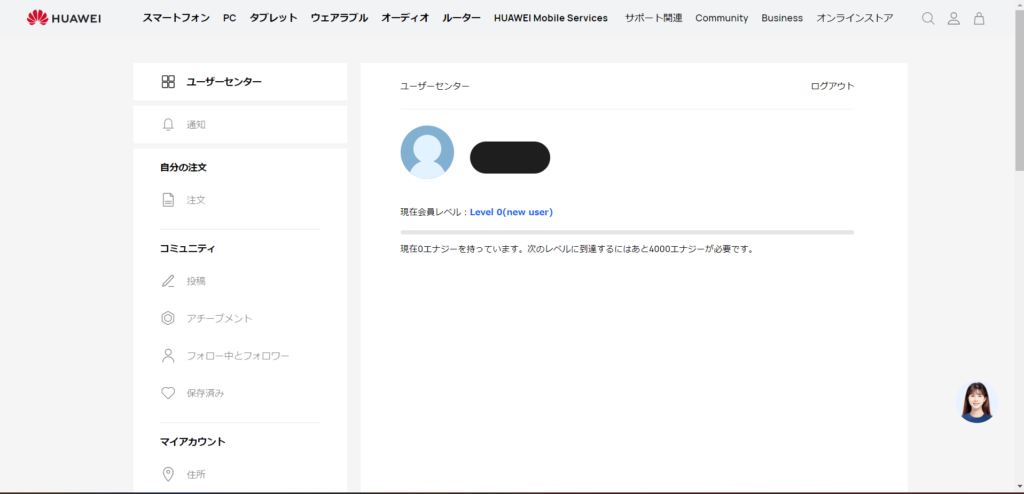Open the スマートフォン menu

tap(176, 18)
